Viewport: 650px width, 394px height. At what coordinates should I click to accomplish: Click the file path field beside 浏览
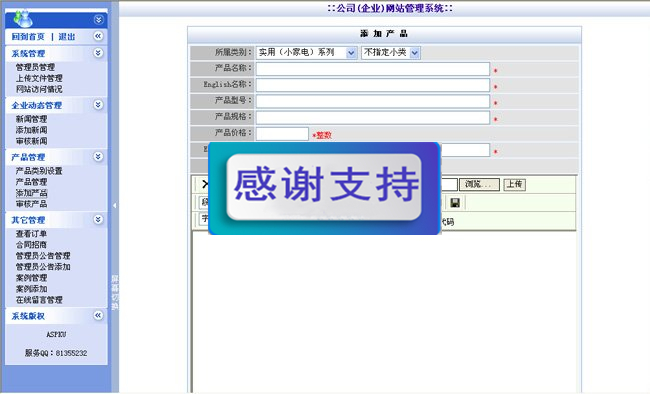pos(449,185)
